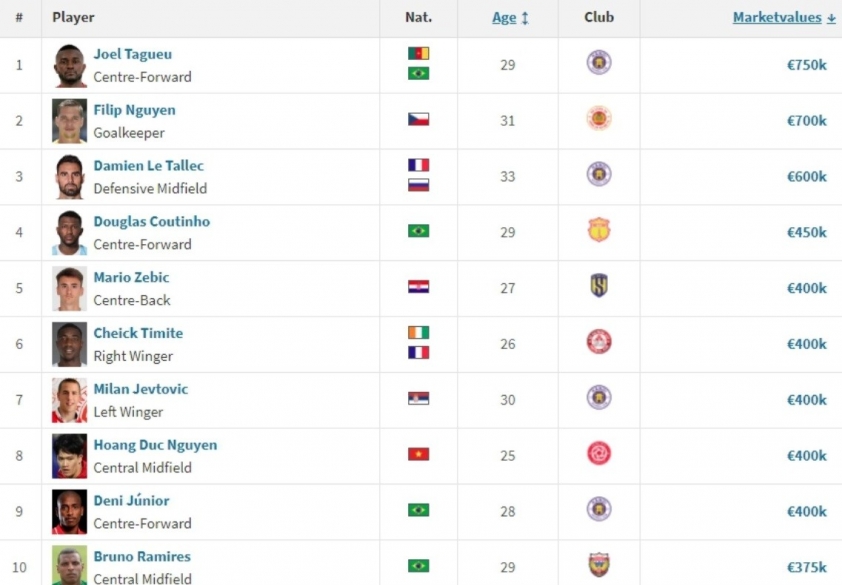Click Deni Júnior's player name

point(131,501)
